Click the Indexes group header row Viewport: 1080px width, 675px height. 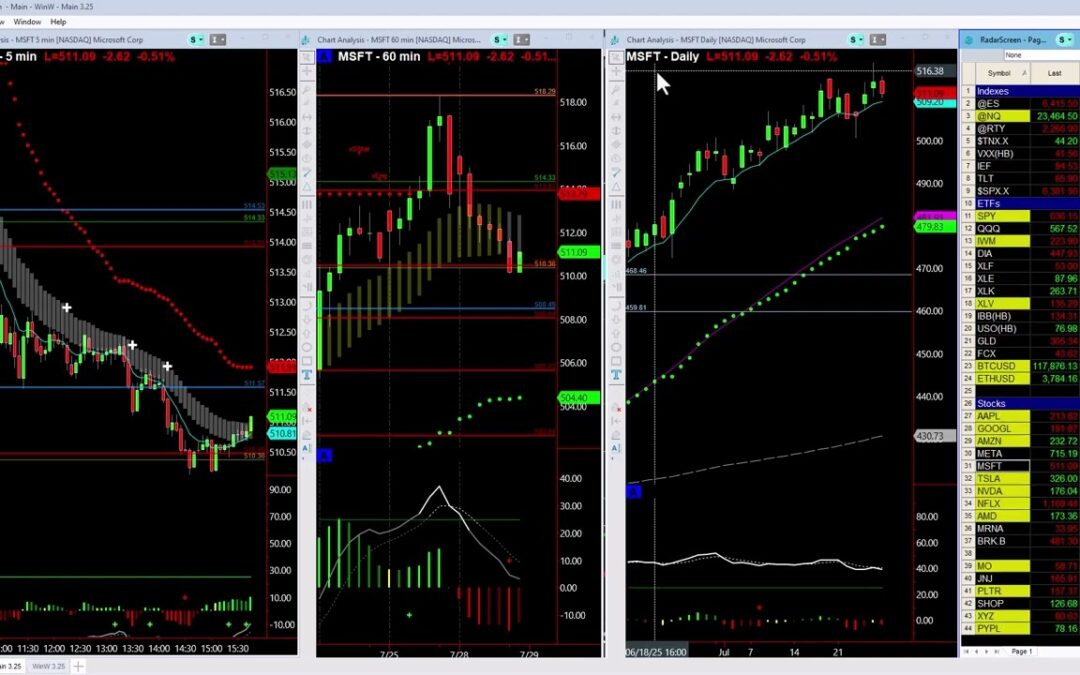tap(1027, 91)
